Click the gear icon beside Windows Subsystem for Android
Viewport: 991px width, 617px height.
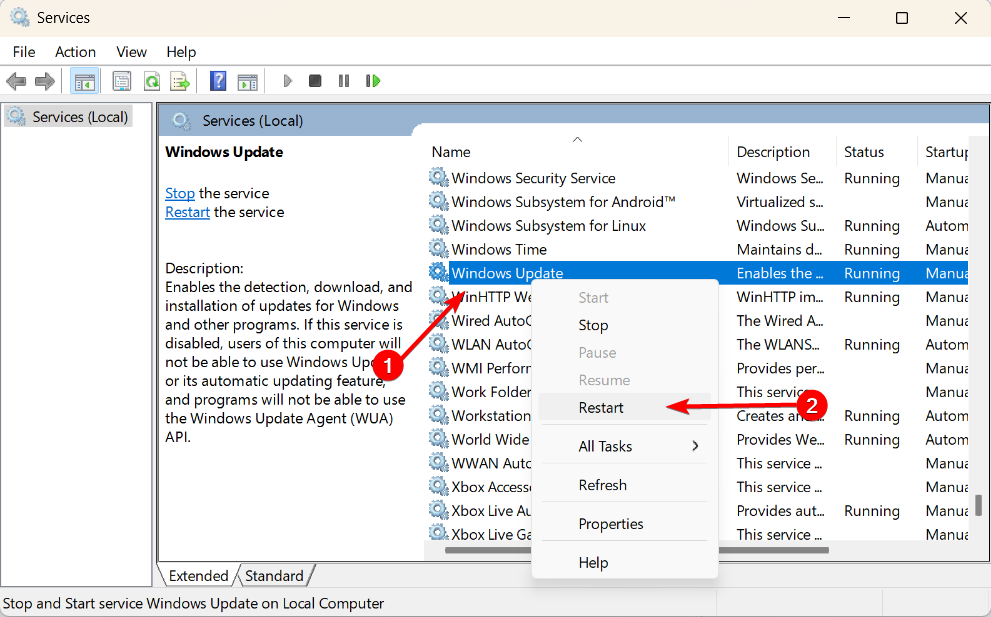[438, 202]
